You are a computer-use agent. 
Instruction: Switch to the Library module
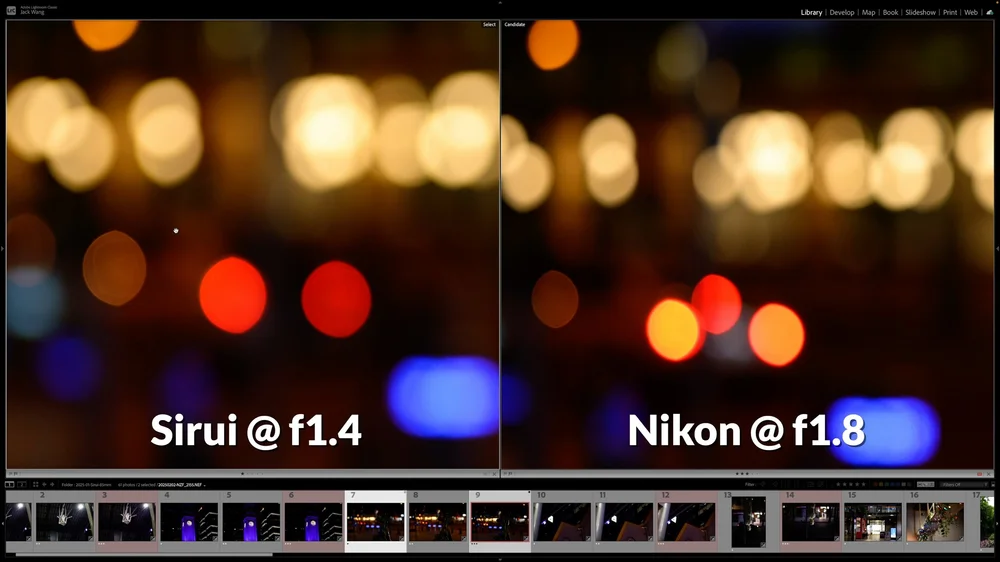pyautogui.click(x=811, y=12)
